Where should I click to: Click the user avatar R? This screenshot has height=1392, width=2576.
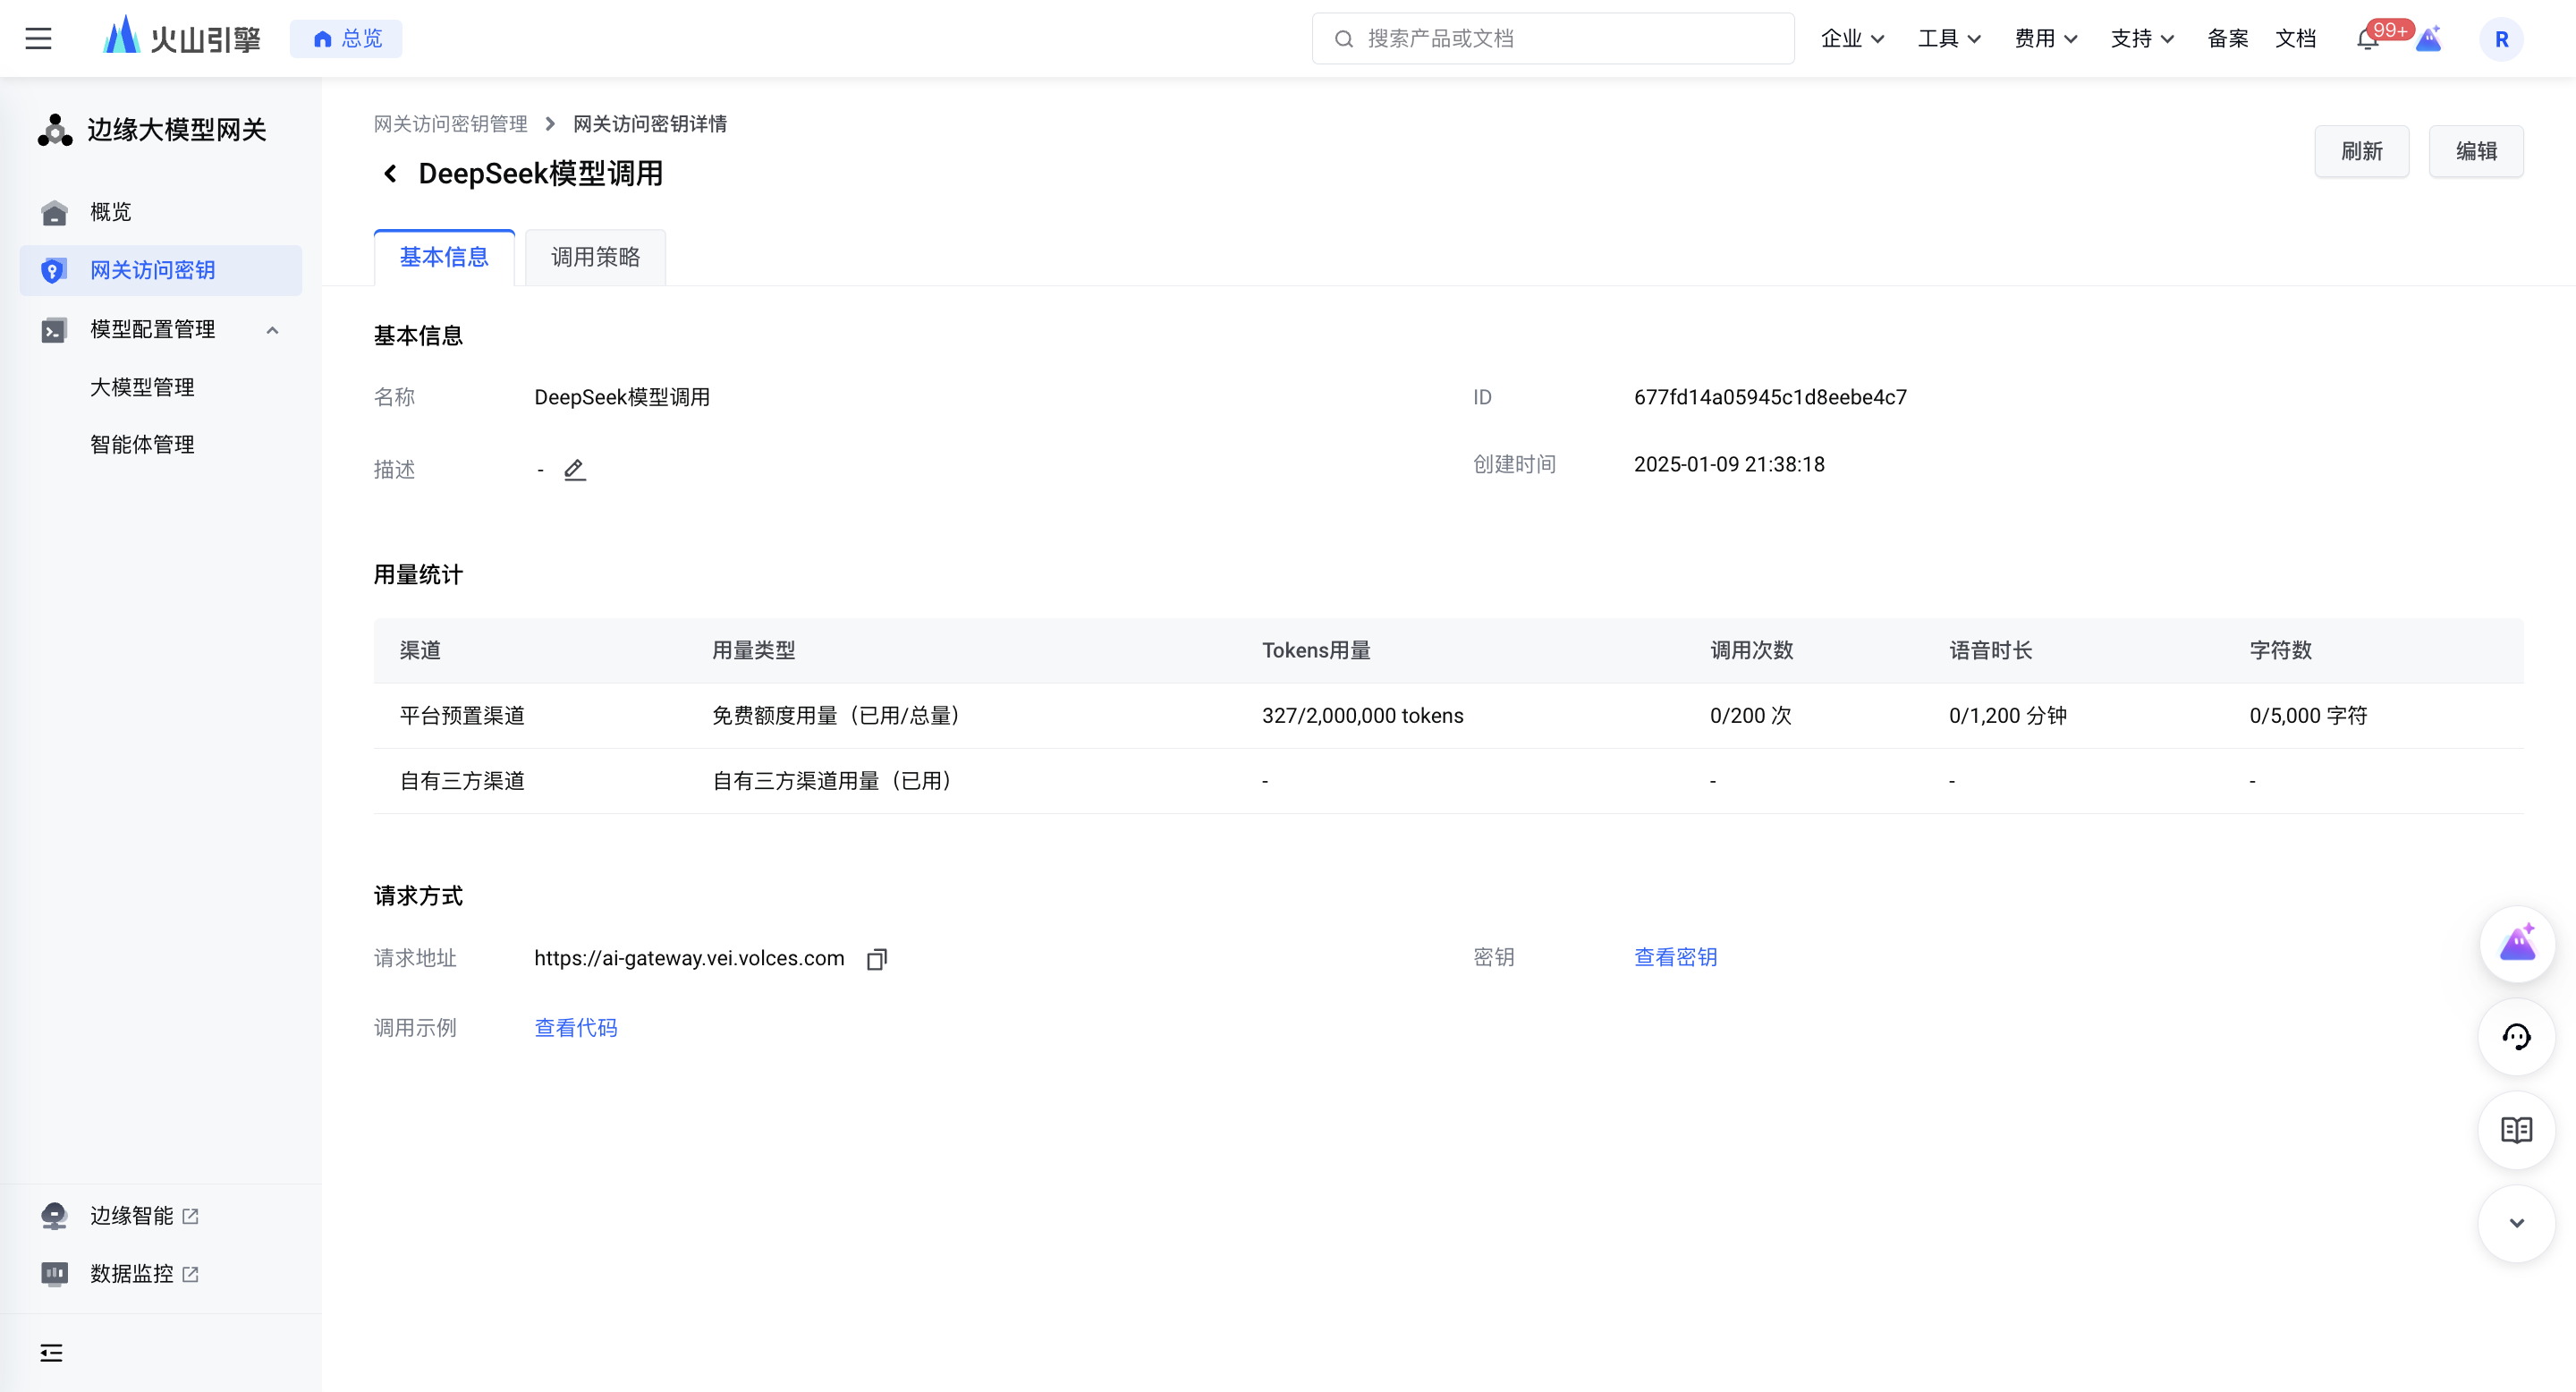pos(2500,39)
